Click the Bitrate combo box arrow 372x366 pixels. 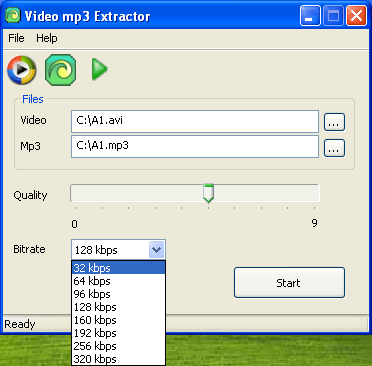pyautogui.click(x=156, y=250)
